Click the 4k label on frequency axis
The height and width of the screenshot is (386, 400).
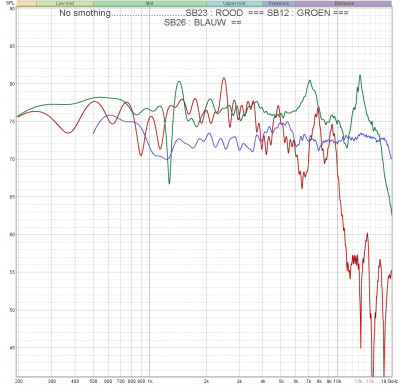click(x=263, y=381)
